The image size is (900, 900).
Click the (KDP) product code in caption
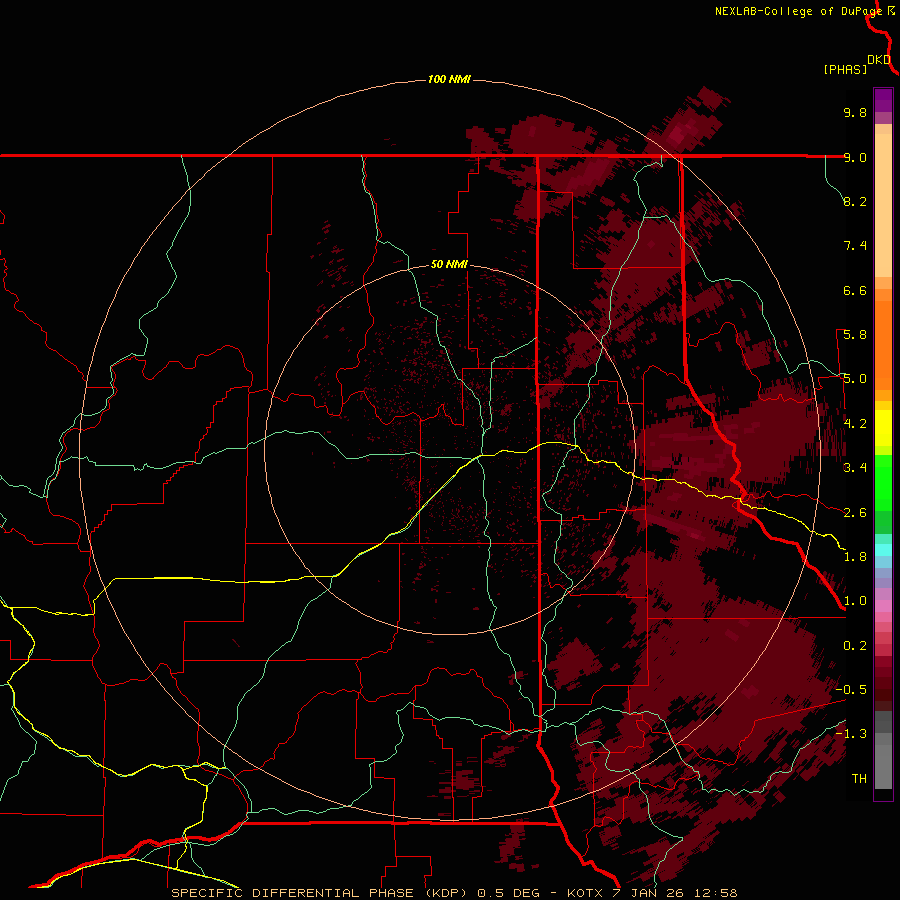click(x=448, y=893)
